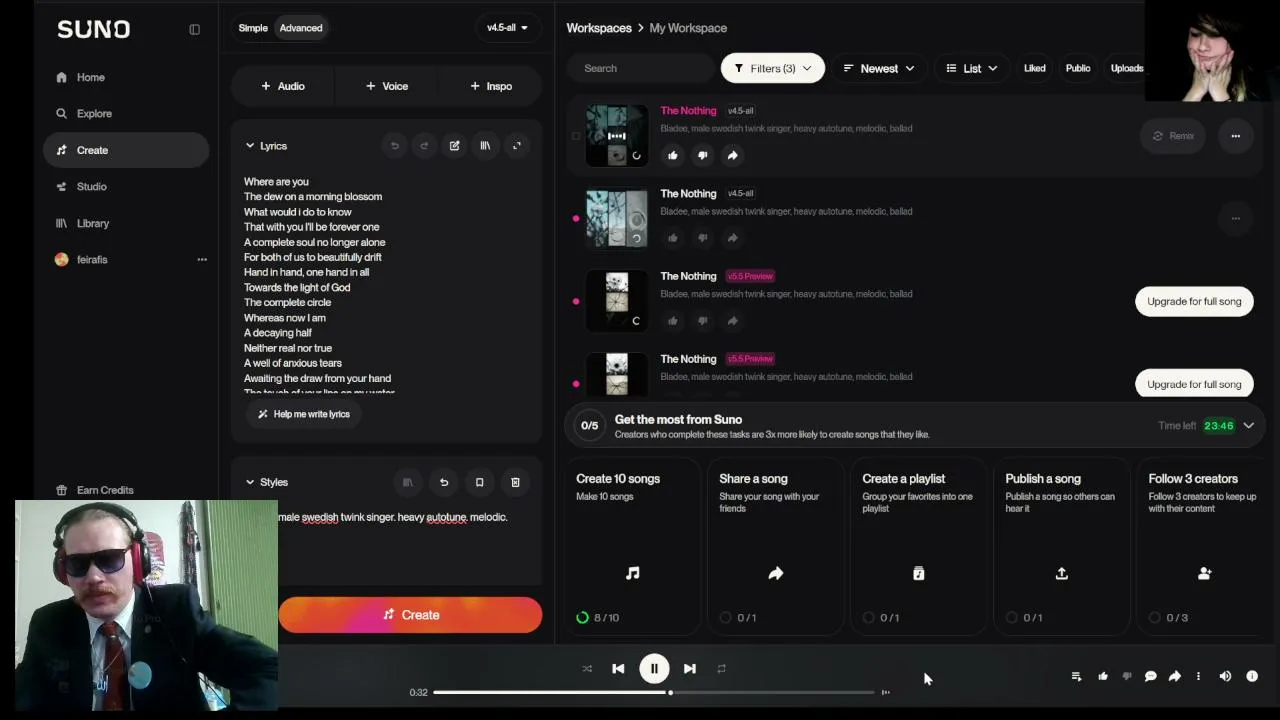Mute the player volume
Viewport: 1280px width, 720px height.
tap(1225, 677)
